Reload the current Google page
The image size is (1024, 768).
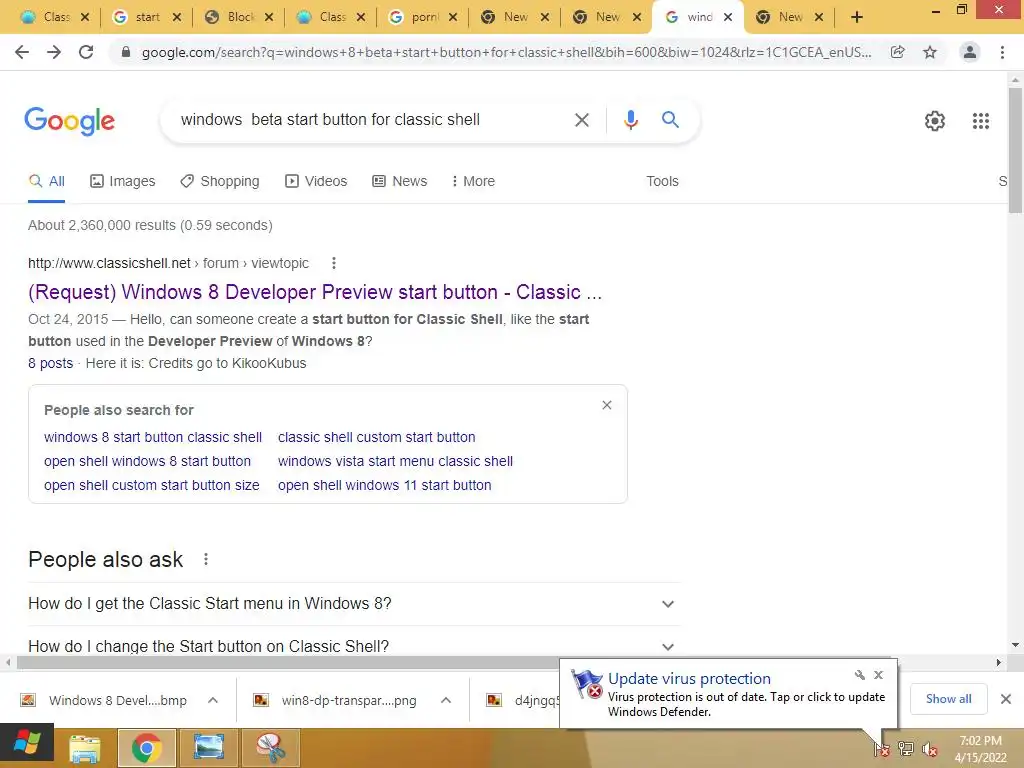point(86,52)
